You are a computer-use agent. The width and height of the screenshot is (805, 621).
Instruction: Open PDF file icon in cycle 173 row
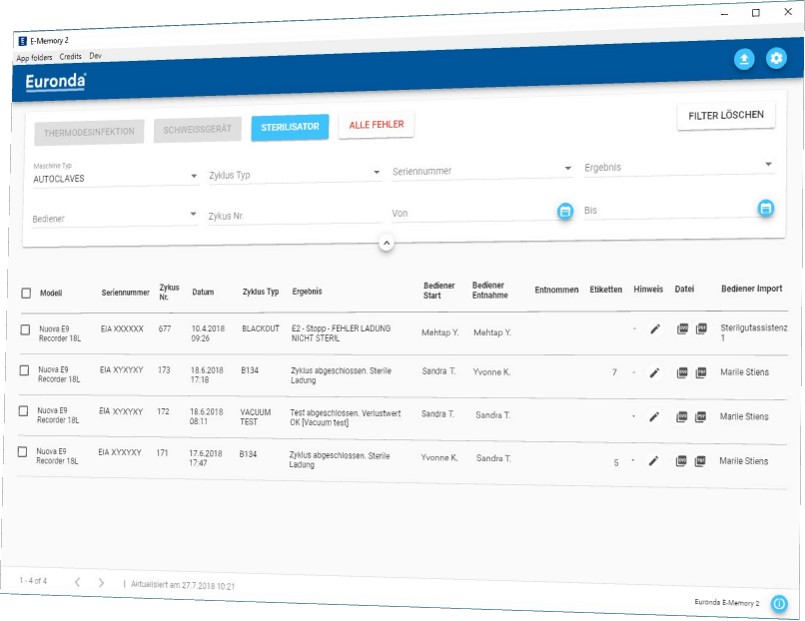tap(701, 373)
